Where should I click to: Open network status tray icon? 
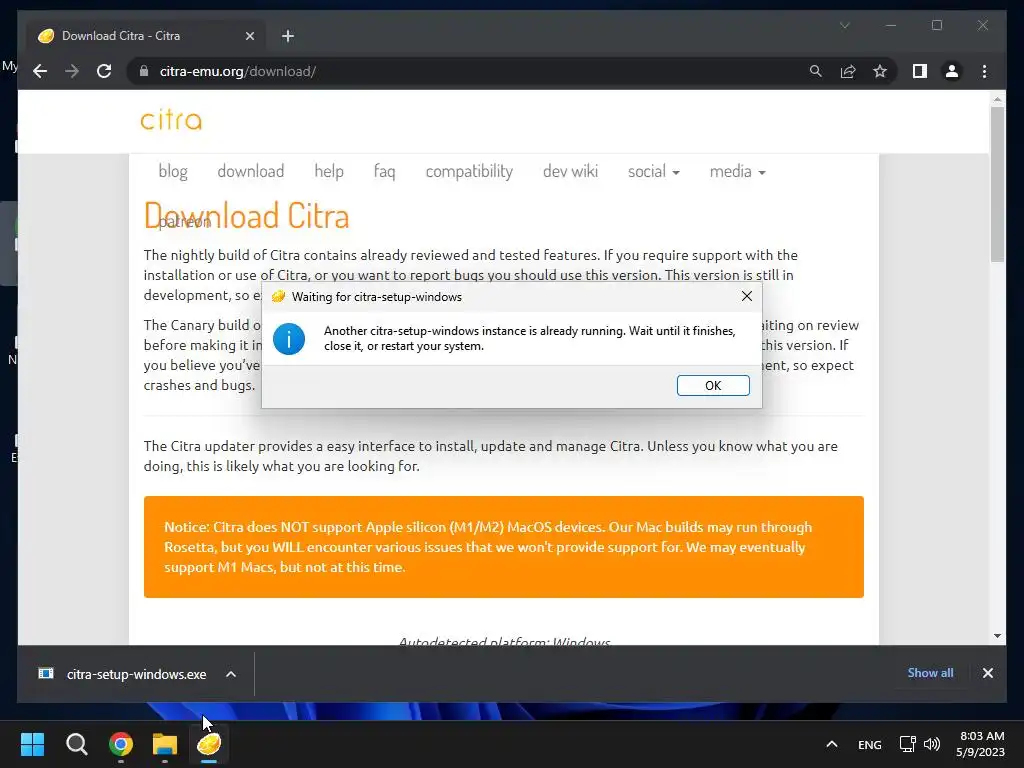tap(907, 744)
